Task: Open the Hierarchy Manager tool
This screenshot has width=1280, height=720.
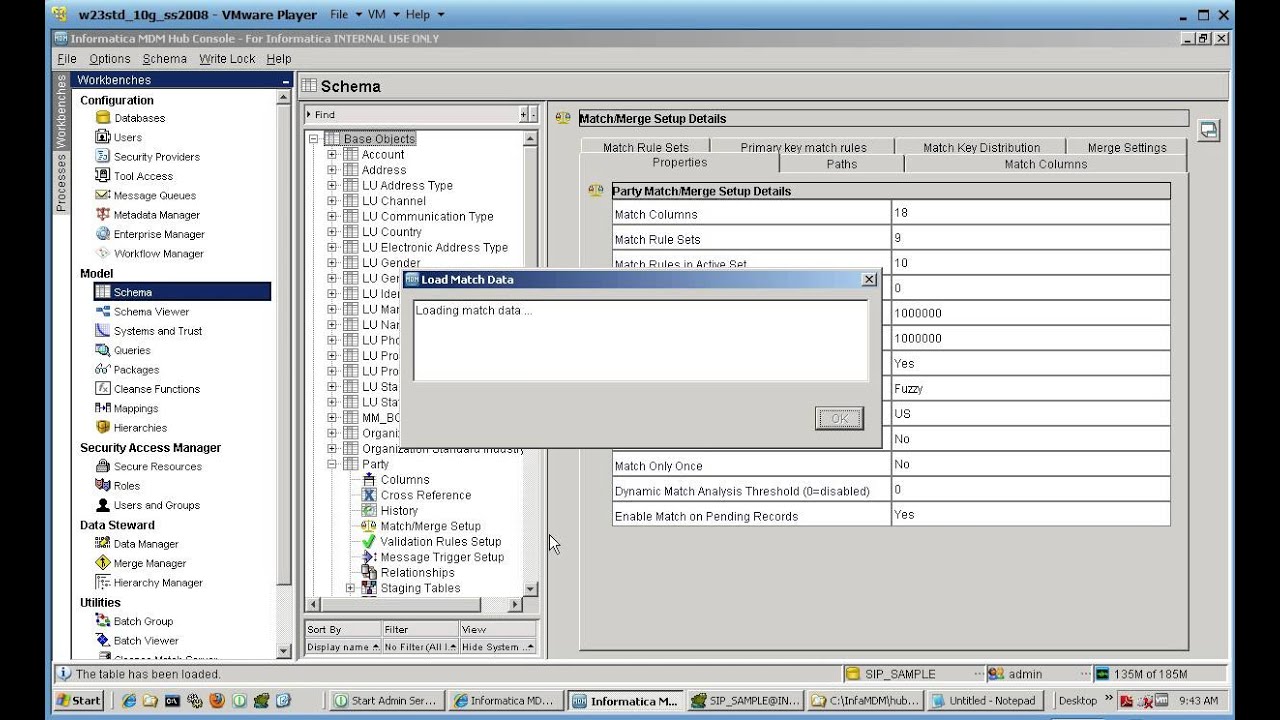Action: (149, 583)
